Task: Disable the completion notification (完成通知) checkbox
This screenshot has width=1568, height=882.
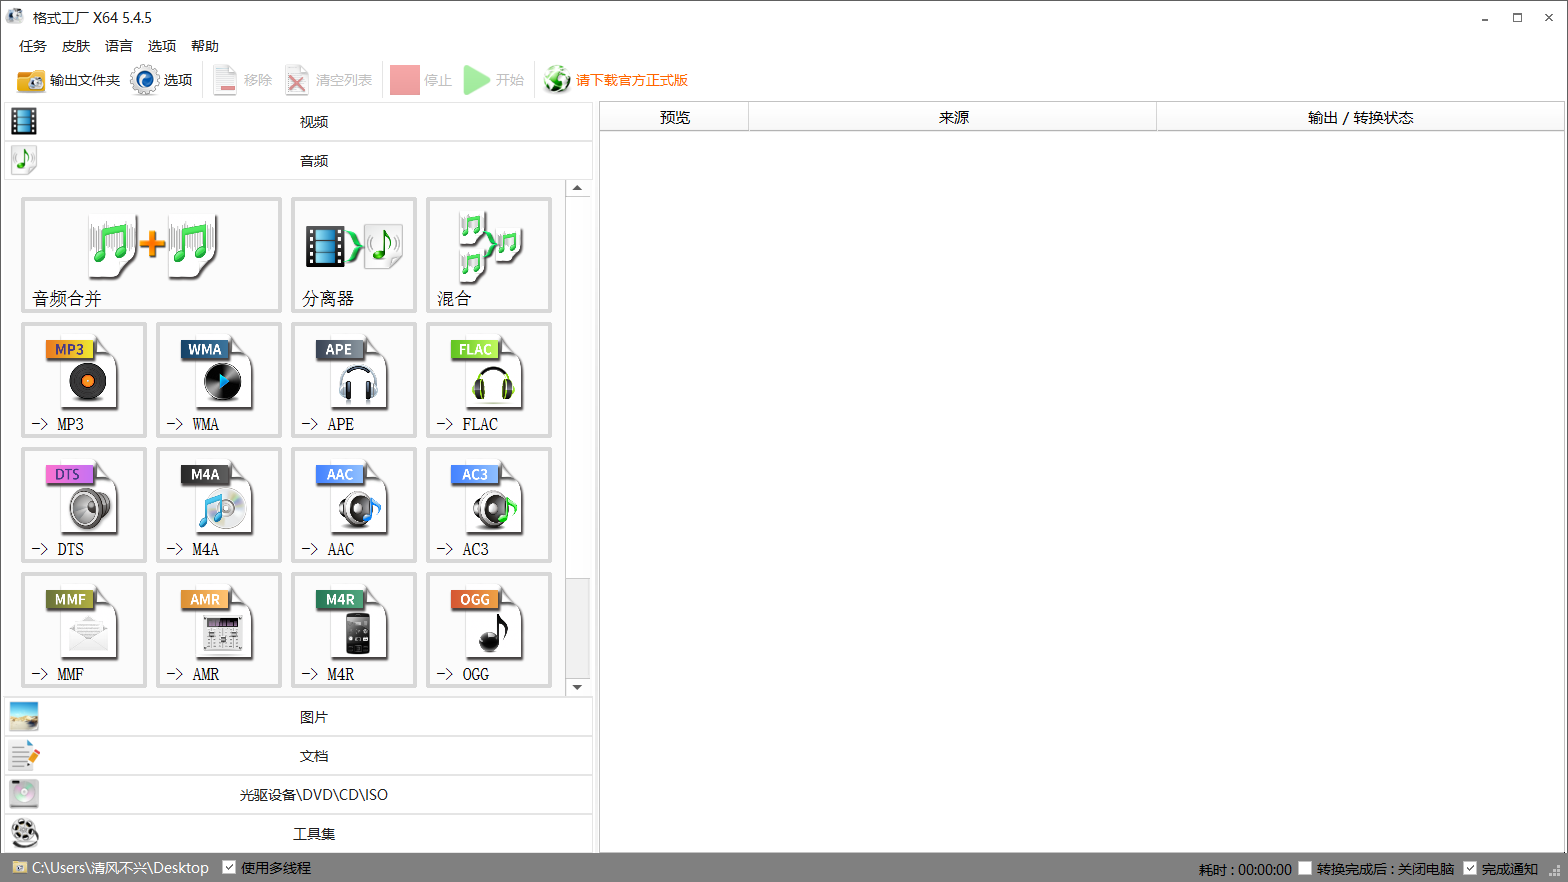Action: (1470, 868)
